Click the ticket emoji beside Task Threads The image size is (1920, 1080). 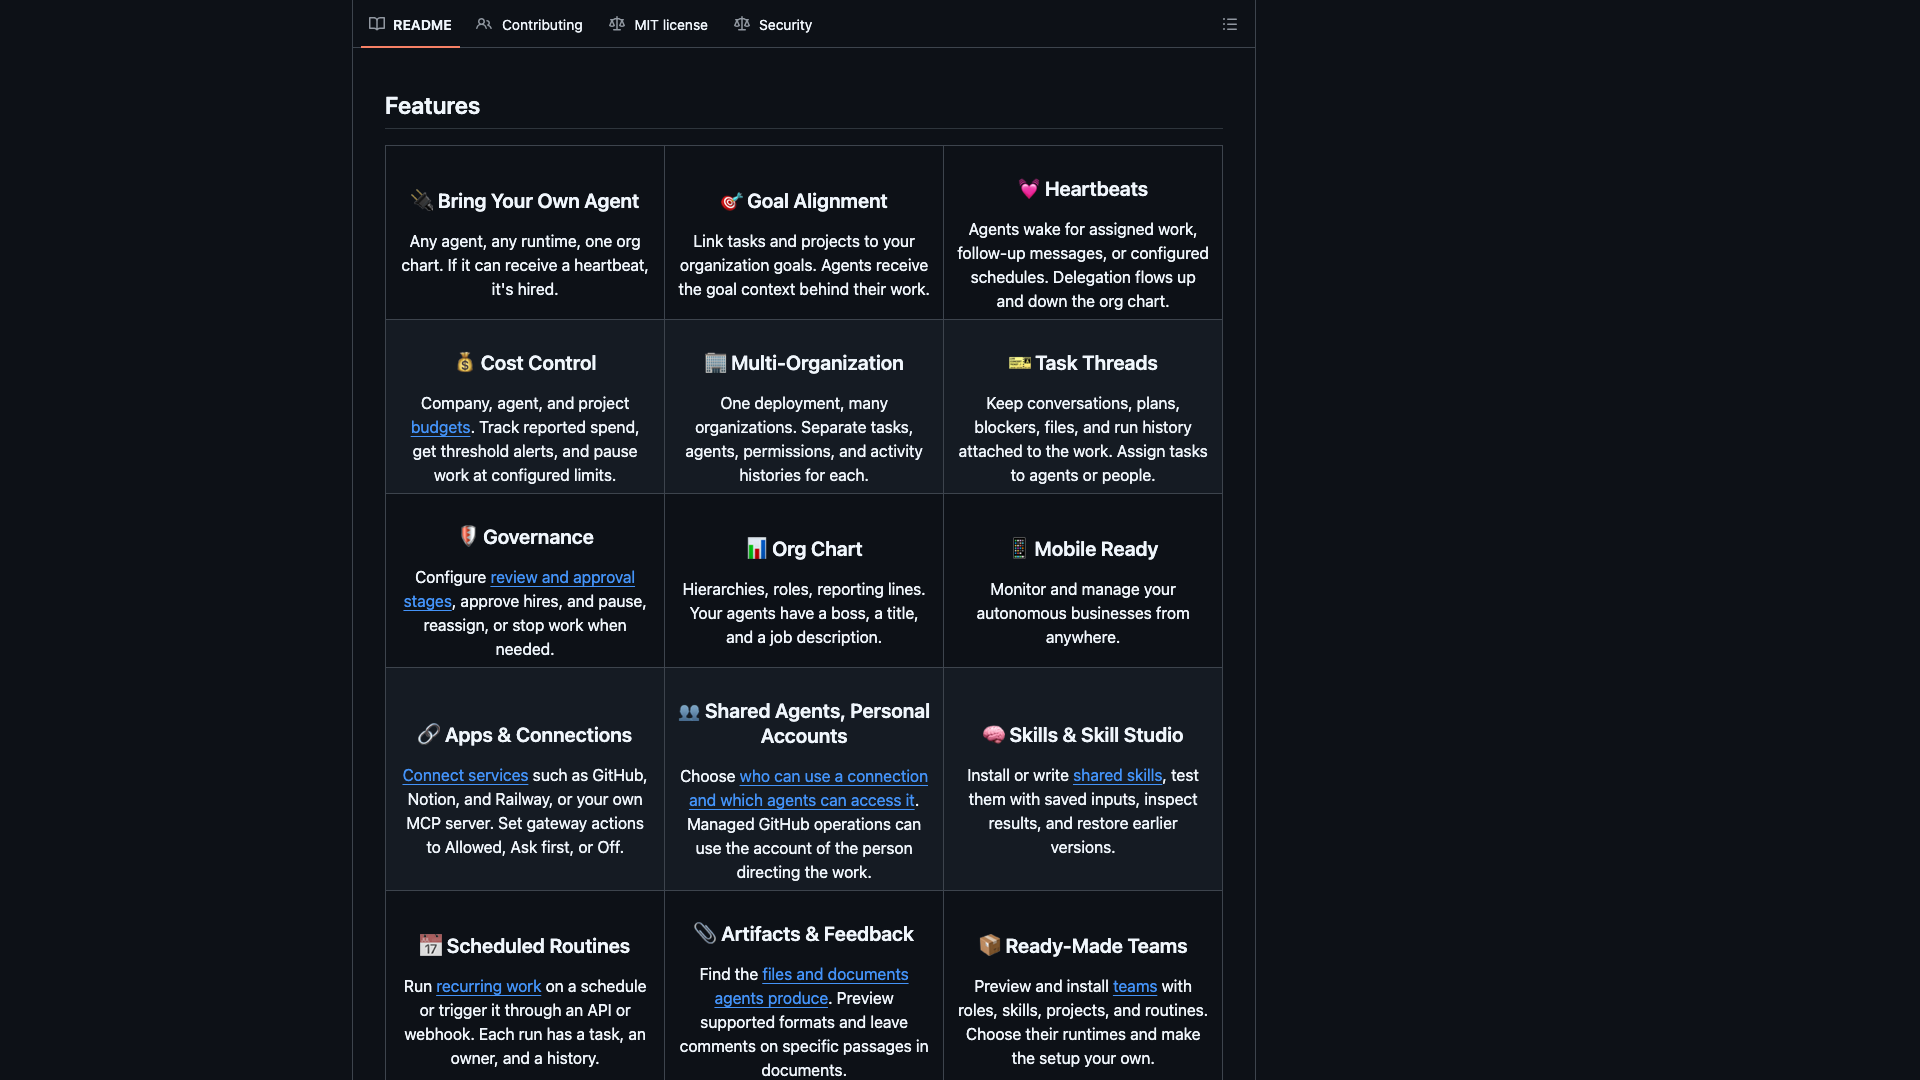(1020, 363)
